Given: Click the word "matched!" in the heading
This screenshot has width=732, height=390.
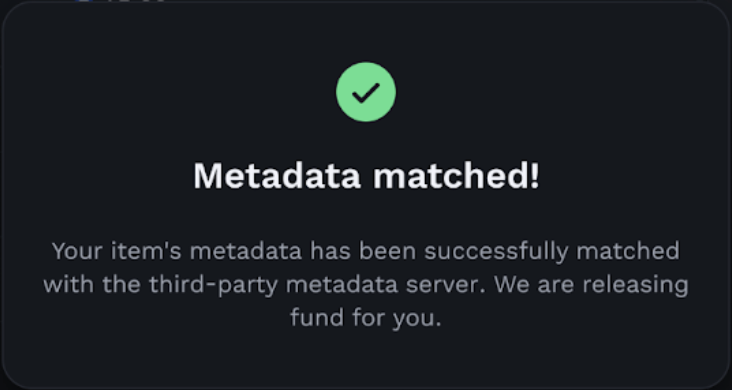Looking at the screenshot, I should point(456,176).
